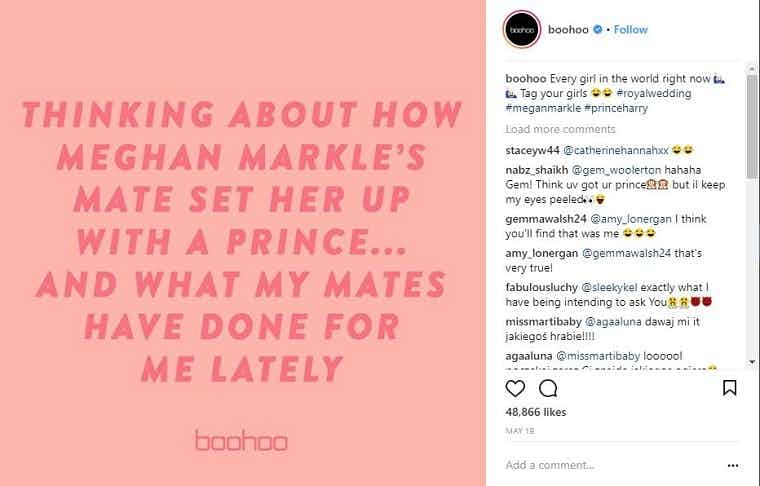This screenshot has height=486, width=760.
Task: Load more comments on the post
Action: pos(560,130)
